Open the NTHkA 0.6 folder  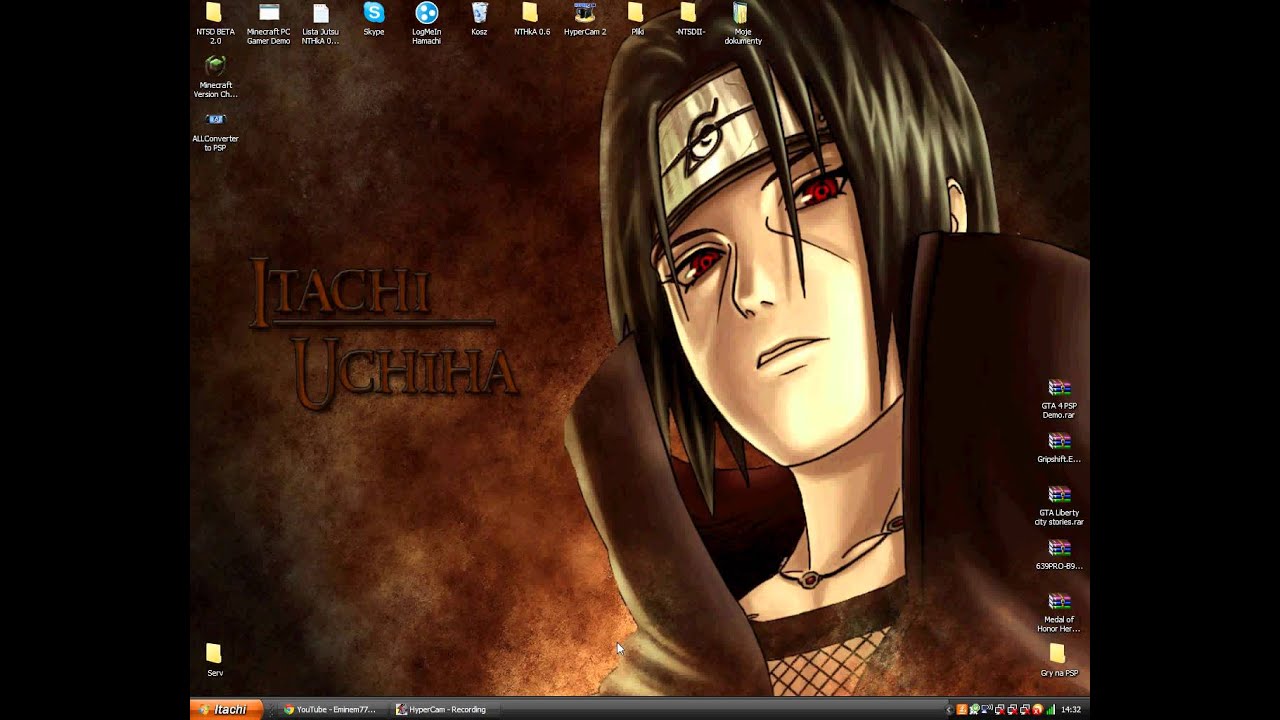(531, 20)
